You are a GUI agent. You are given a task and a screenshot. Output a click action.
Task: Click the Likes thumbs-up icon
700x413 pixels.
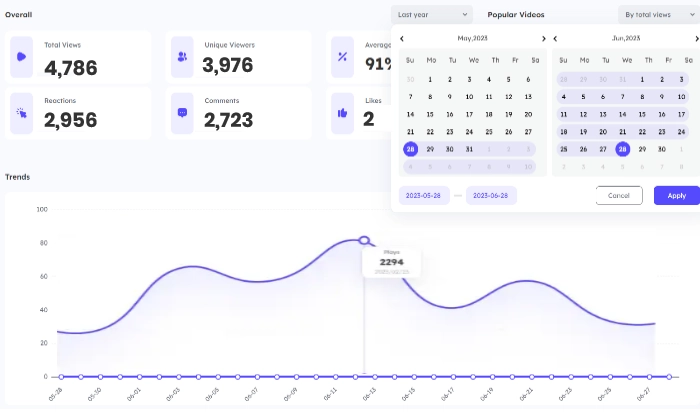342,113
